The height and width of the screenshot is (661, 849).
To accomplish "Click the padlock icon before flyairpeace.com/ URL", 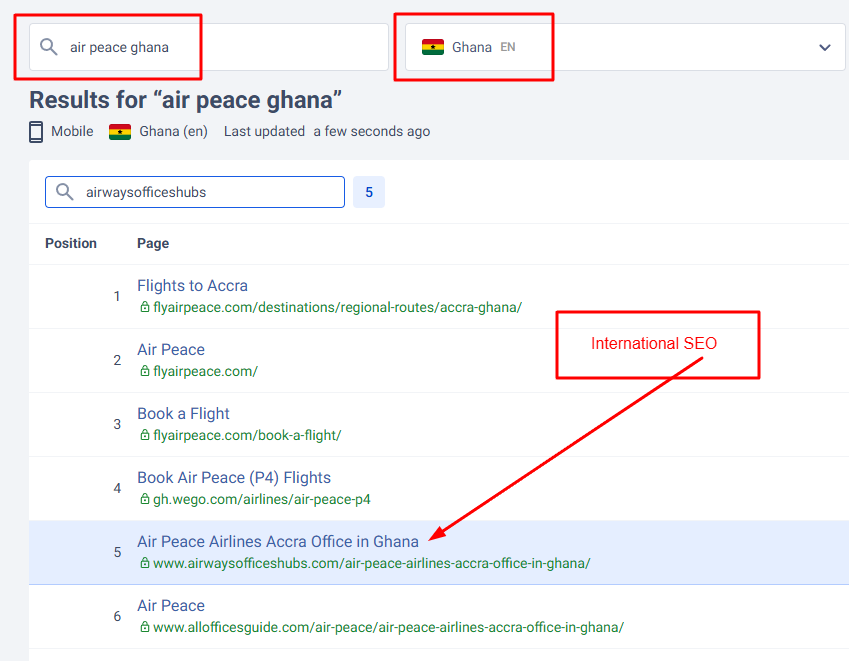I will pos(145,371).
